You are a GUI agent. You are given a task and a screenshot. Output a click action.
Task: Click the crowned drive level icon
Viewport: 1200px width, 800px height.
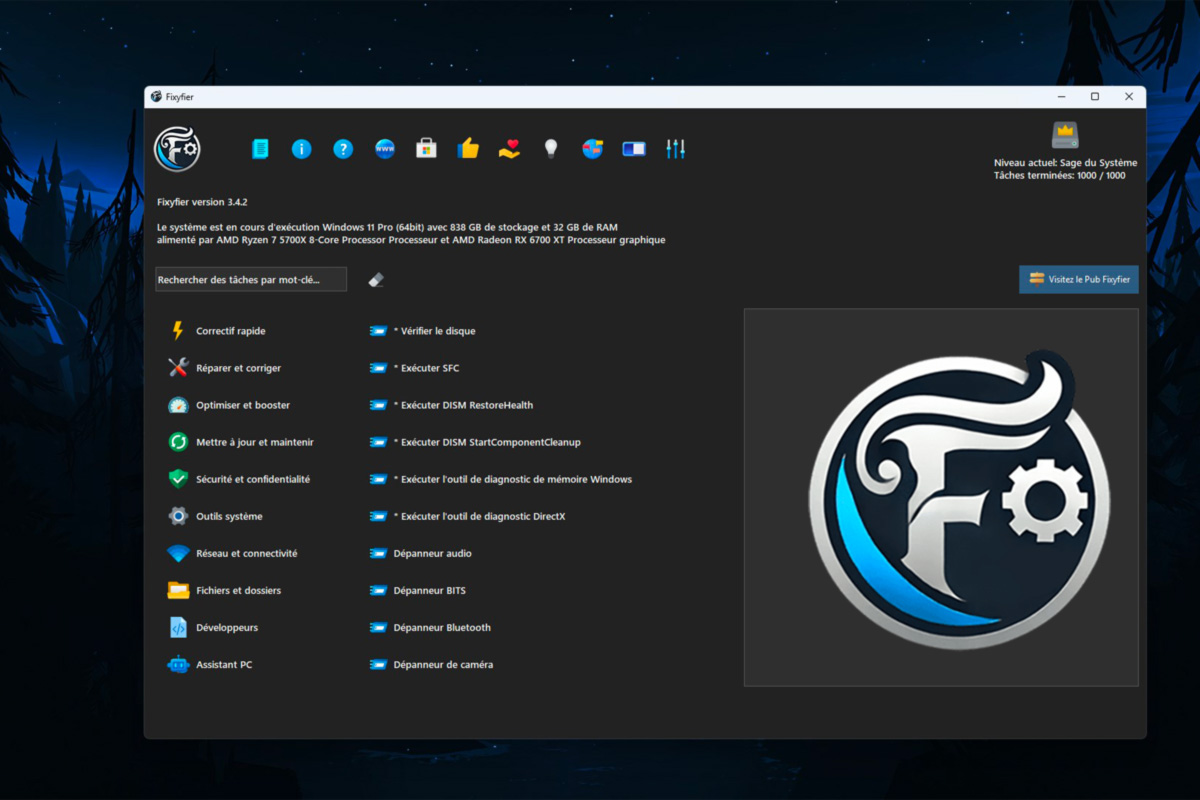1065,135
